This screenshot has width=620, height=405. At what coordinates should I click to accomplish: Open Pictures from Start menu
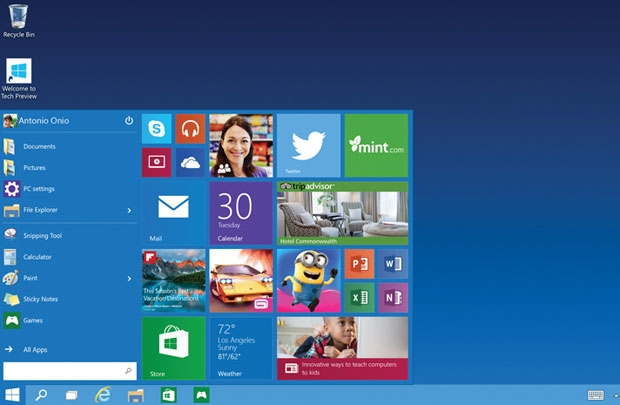[x=69, y=168]
